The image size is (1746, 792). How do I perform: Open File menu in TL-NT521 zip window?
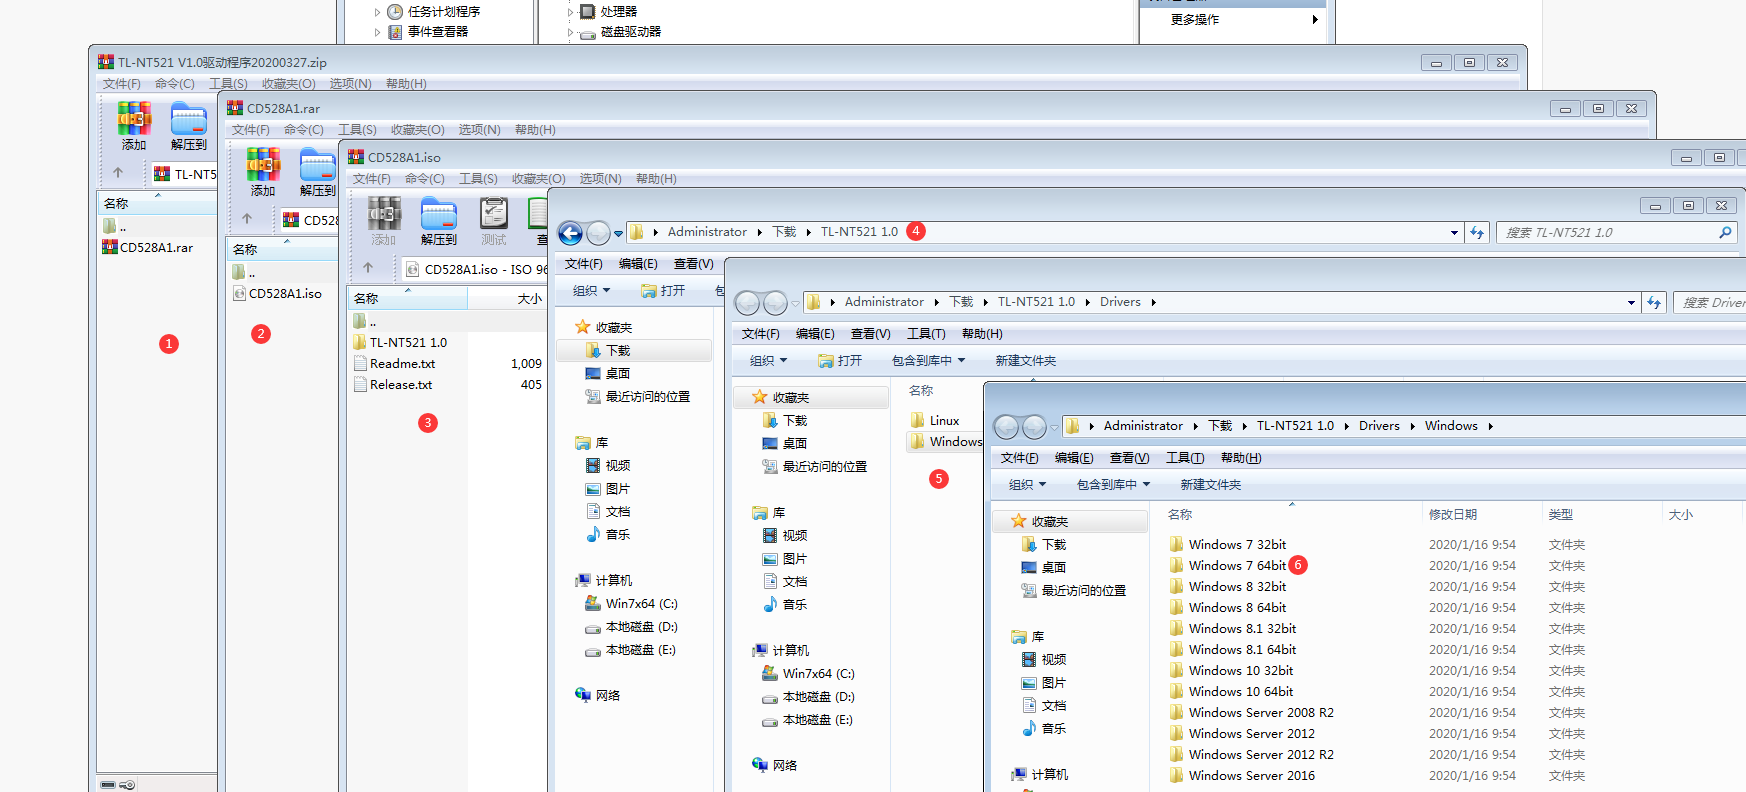click(121, 84)
